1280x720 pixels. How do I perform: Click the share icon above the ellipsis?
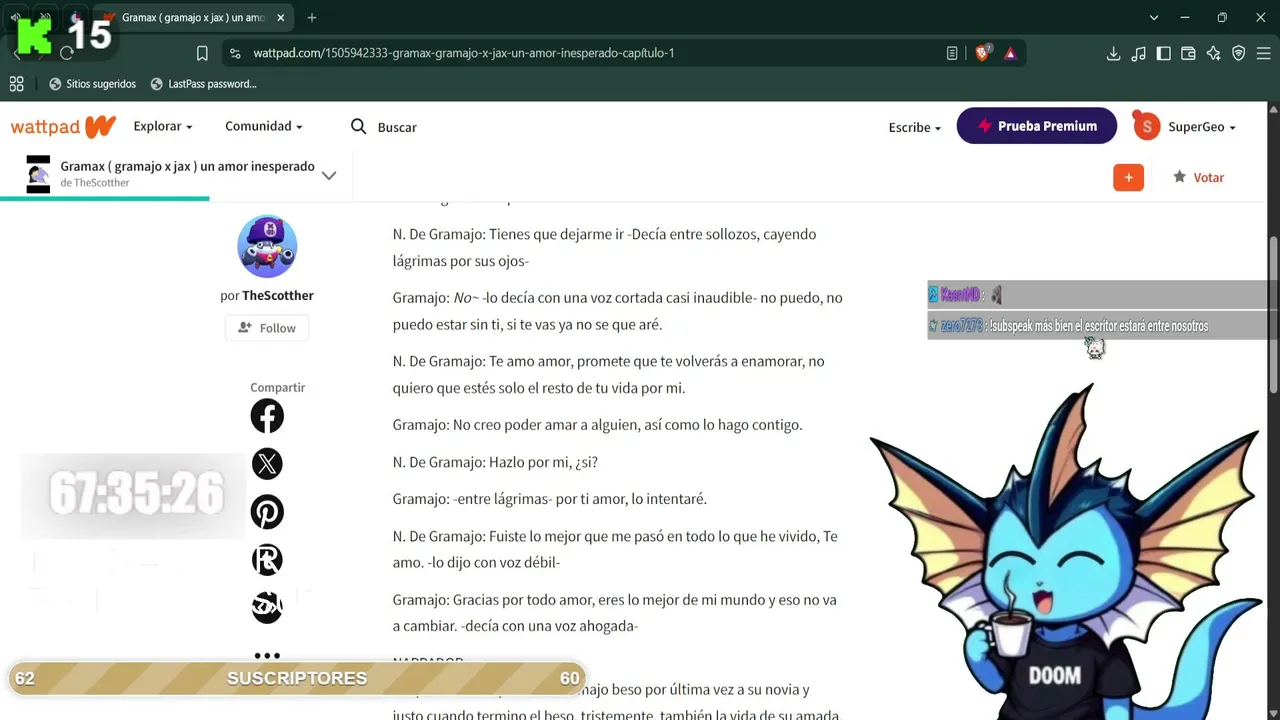tap(267, 607)
